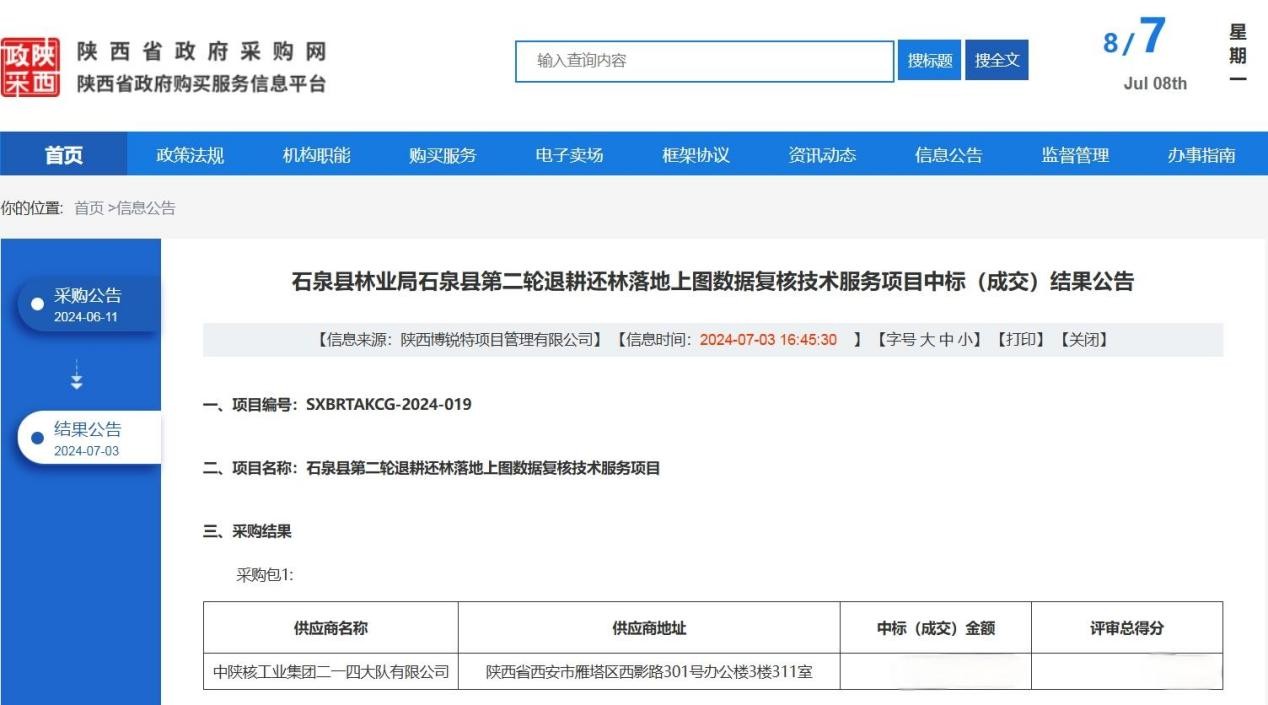Screen dimensions: 1268x705
Task: Click the Shaanxi procurement site logo
Action: coord(30,67)
